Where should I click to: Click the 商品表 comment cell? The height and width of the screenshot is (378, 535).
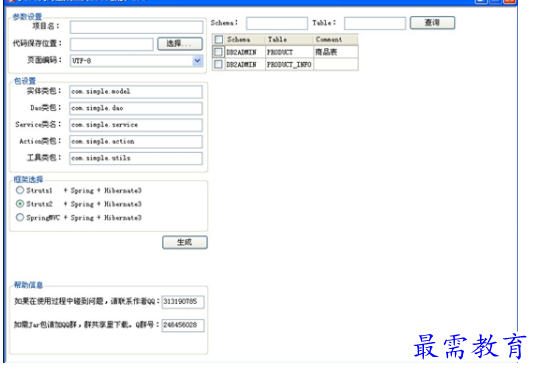336,52
